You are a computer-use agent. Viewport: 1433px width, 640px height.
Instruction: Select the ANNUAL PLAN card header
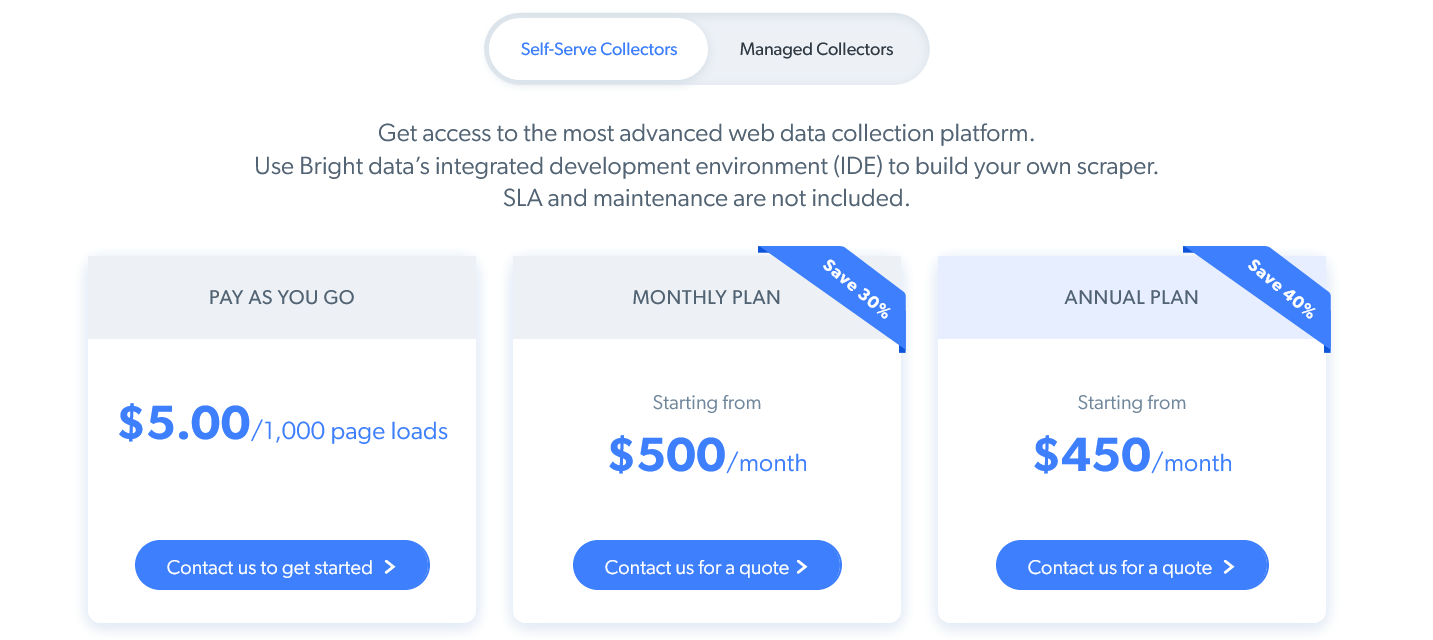point(1132,297)
